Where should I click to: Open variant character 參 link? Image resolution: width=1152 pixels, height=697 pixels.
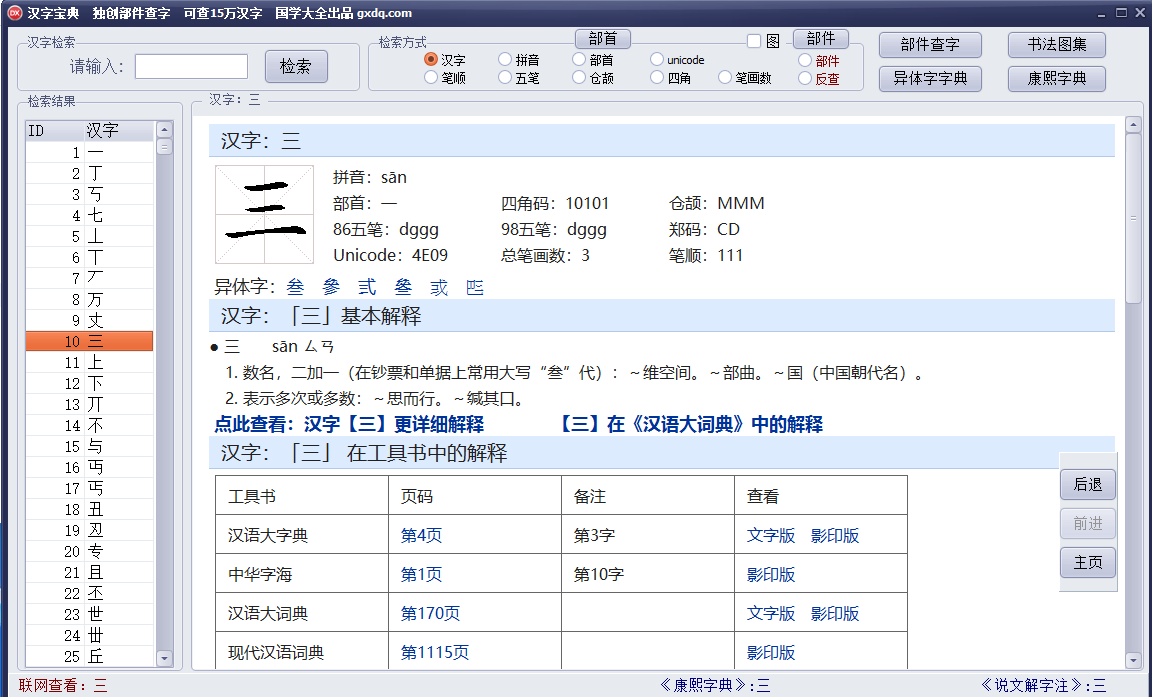(x=331, y=287)
